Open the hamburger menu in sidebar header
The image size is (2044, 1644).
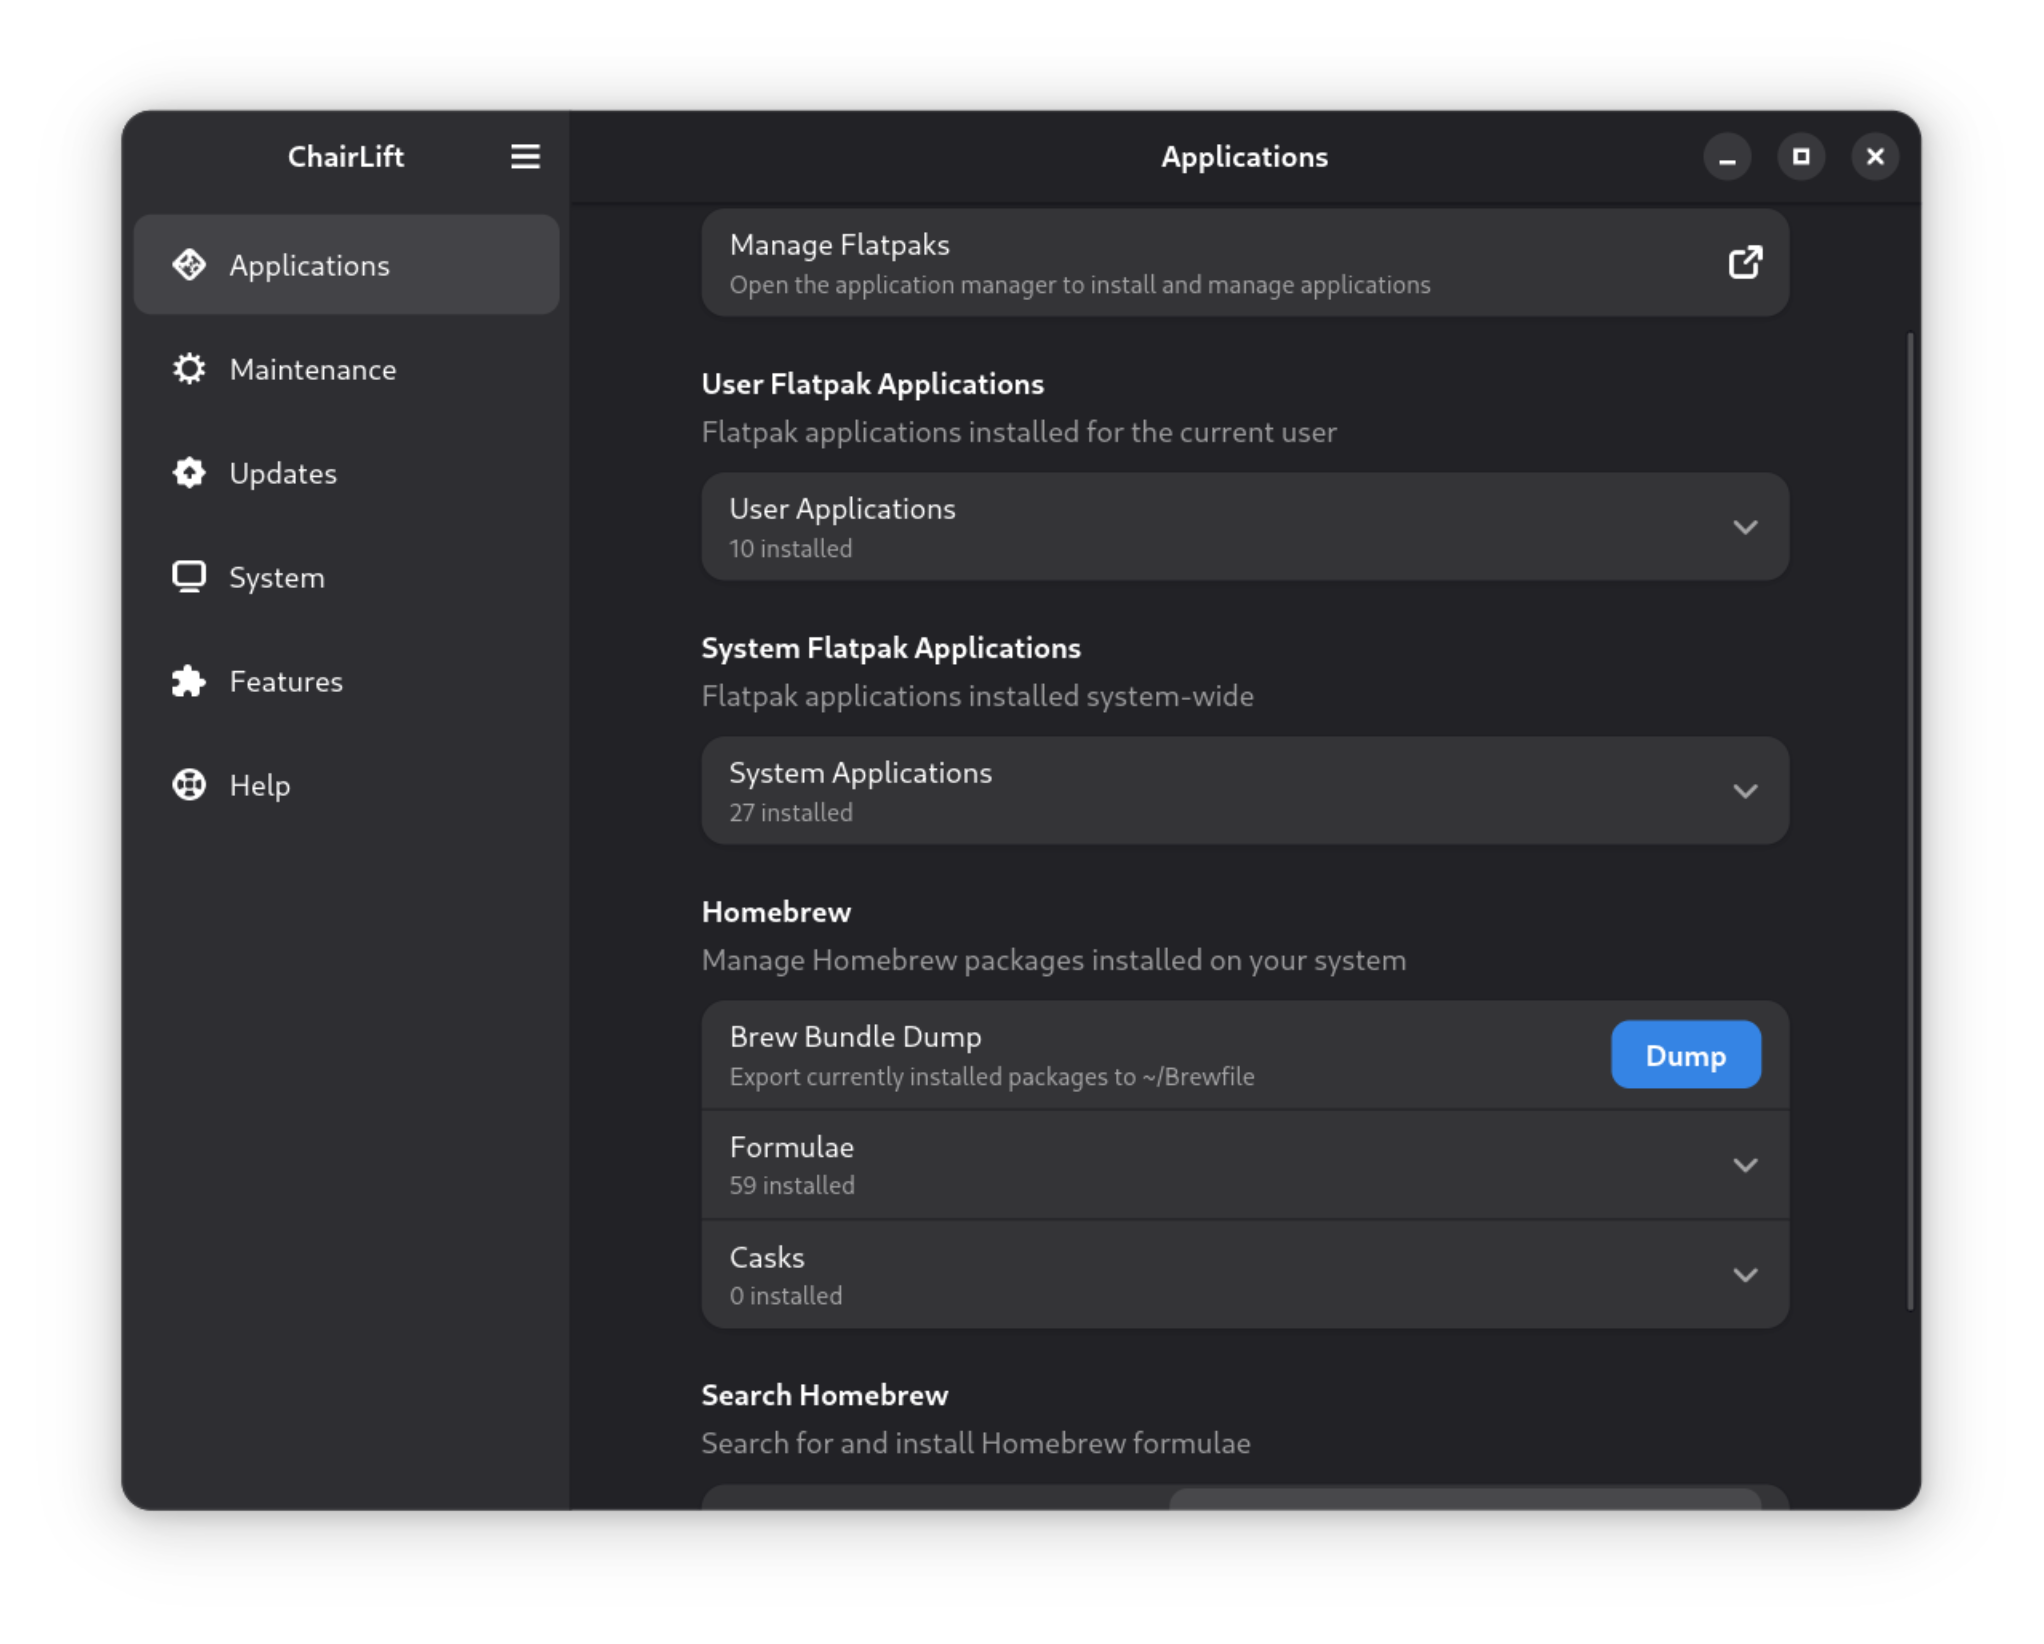point(525,157)
